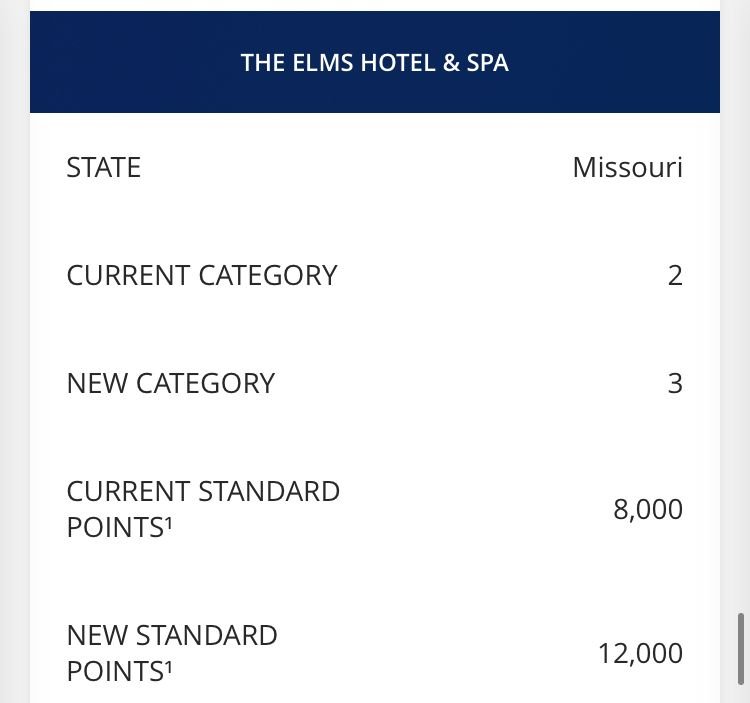The width and height of the screenshot is (750, 703).
Task: Click the vertical scrollbar thumb
Action: pos(741,649)
